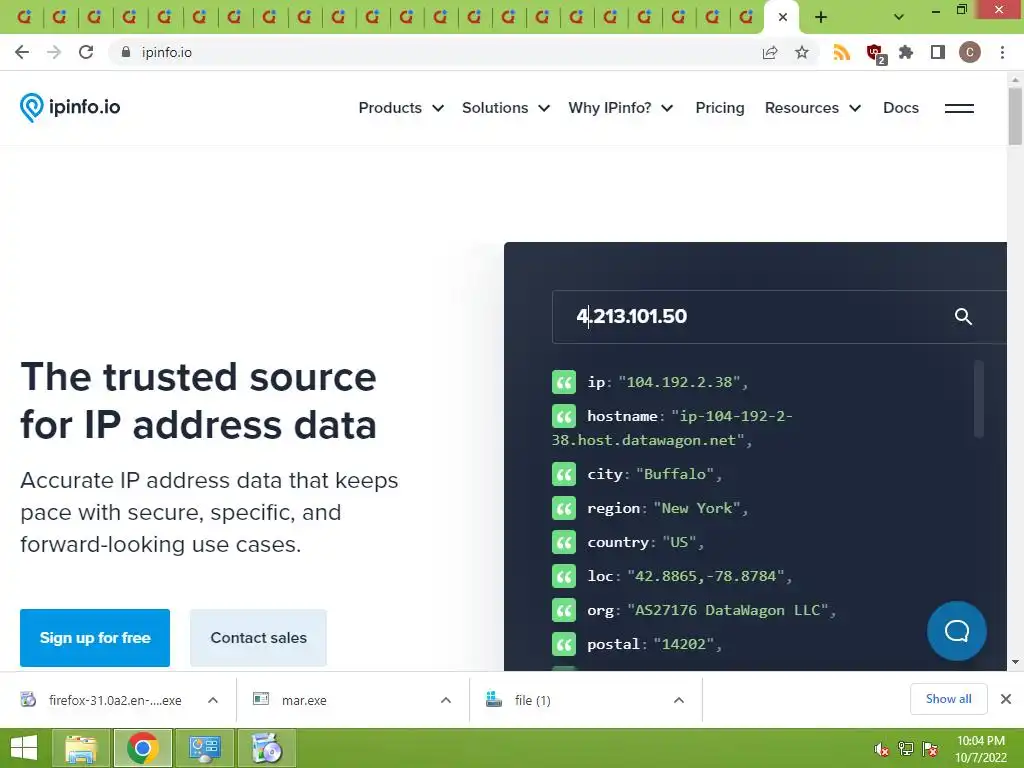This screenshot has width=1024, height=768.
Task: Expand the Why IPinfo? menu
Action: point(620,108)
